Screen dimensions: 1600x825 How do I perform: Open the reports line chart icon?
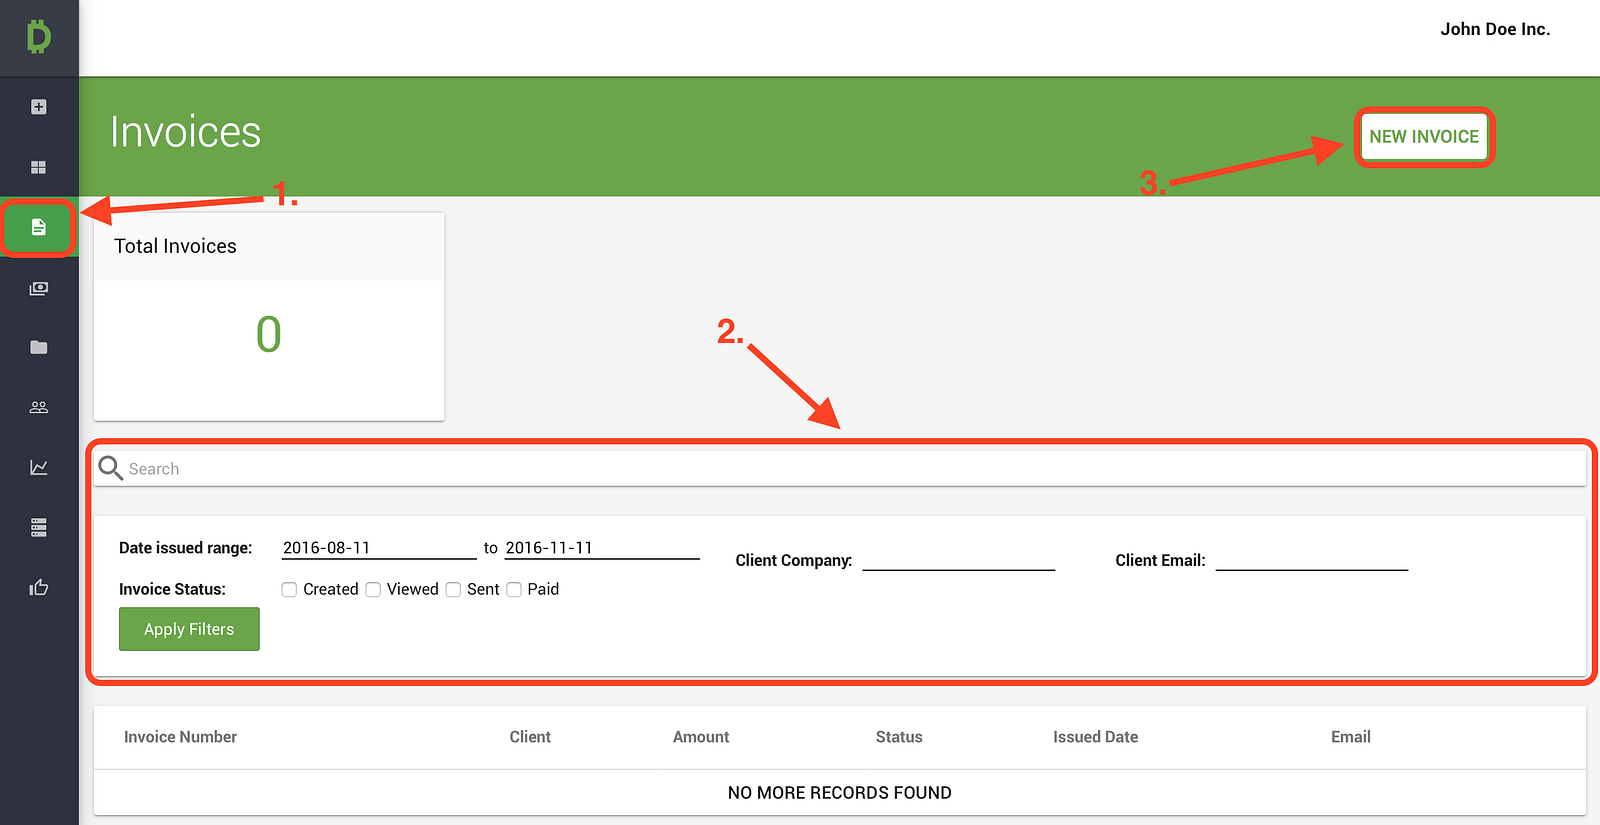39,467
